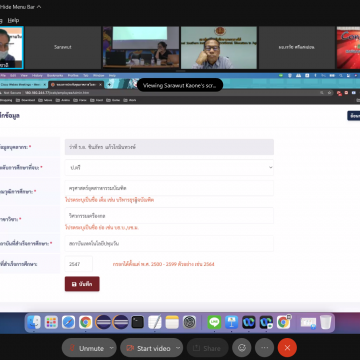Click the bookmark star in address bar
Screen dimensions: 360x360
coord(329,93)
